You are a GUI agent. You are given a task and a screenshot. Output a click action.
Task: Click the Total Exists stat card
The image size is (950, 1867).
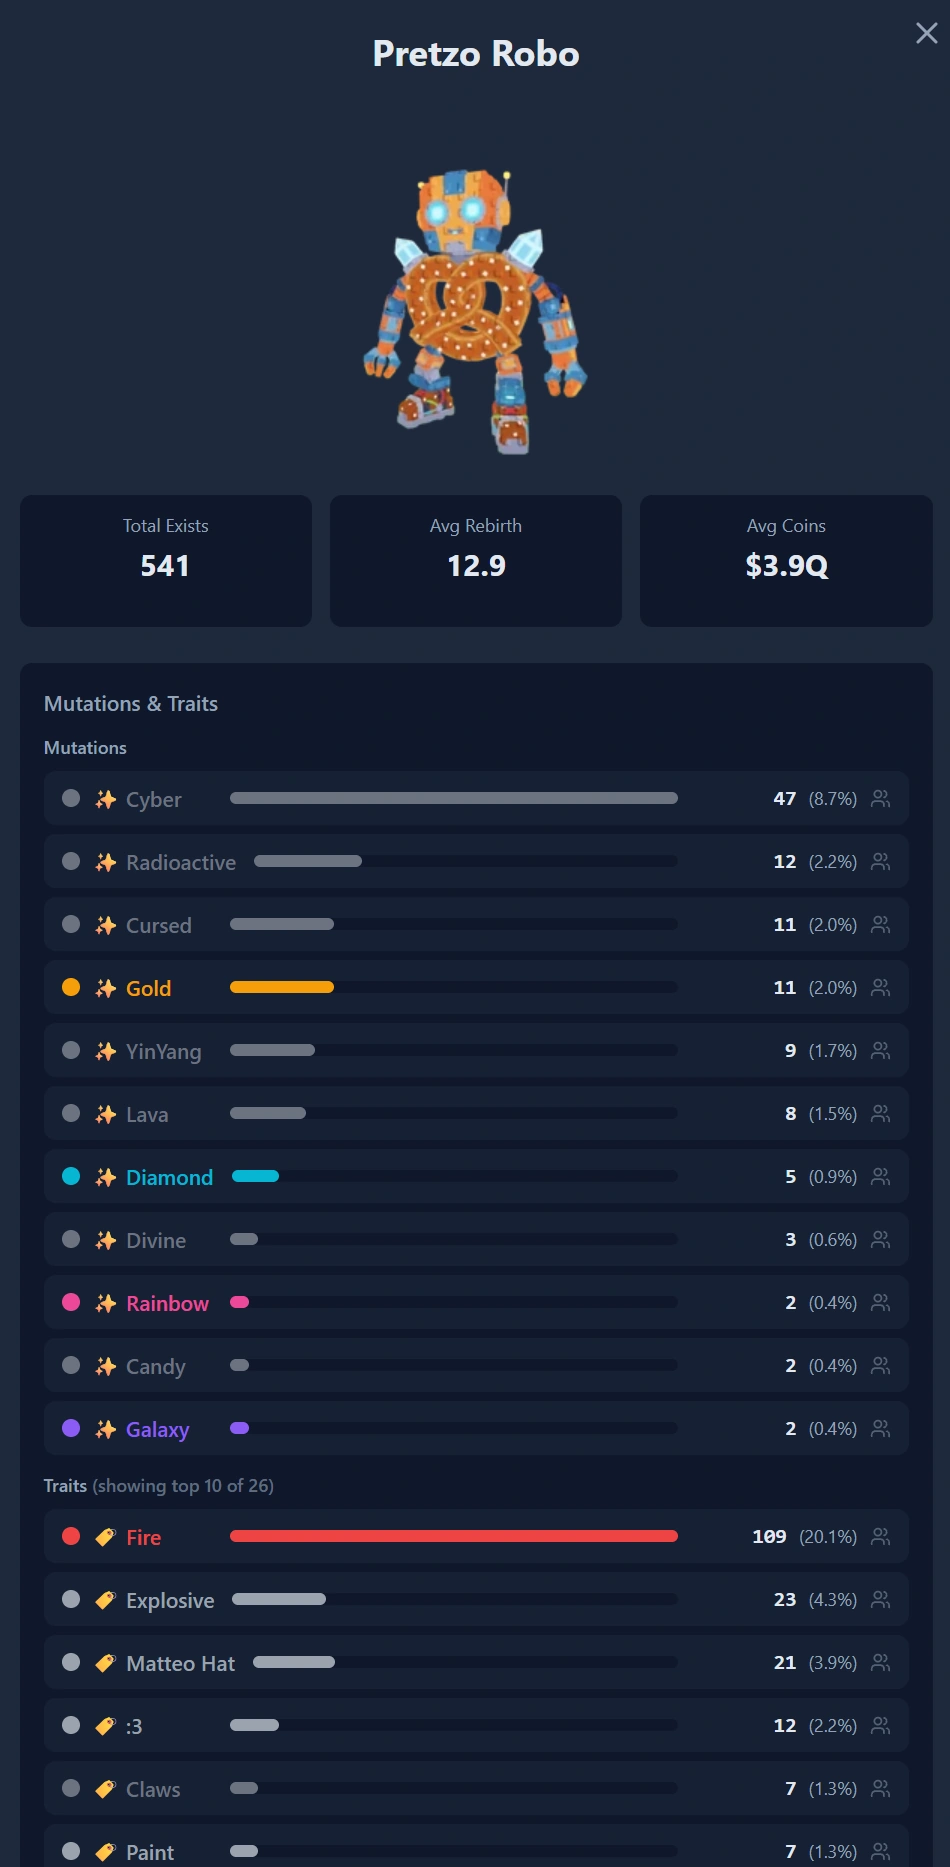coord(166,561)
